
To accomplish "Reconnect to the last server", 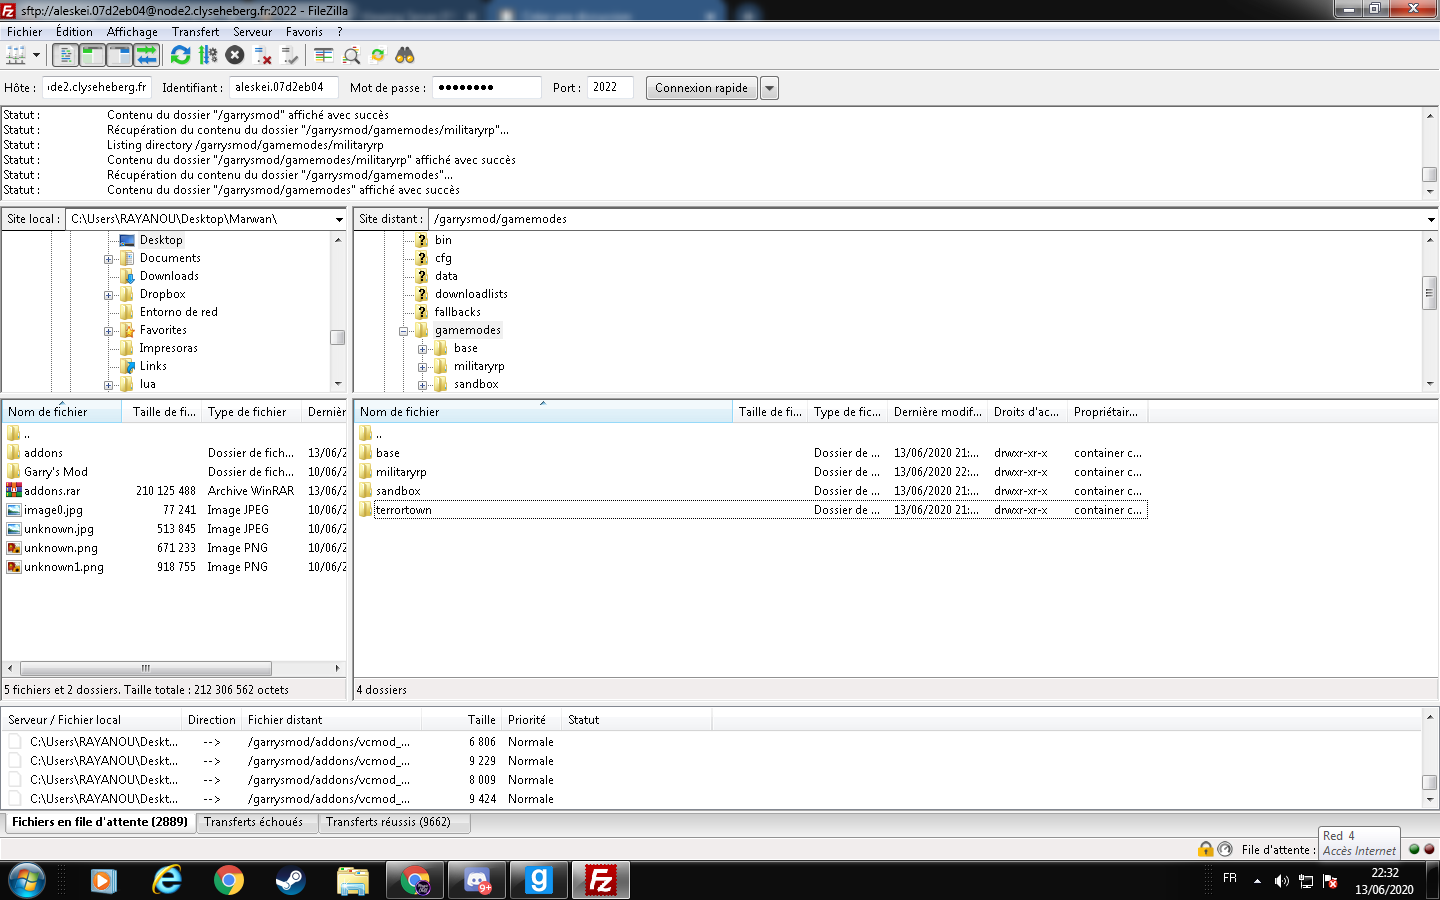I will tap(289, 55).
